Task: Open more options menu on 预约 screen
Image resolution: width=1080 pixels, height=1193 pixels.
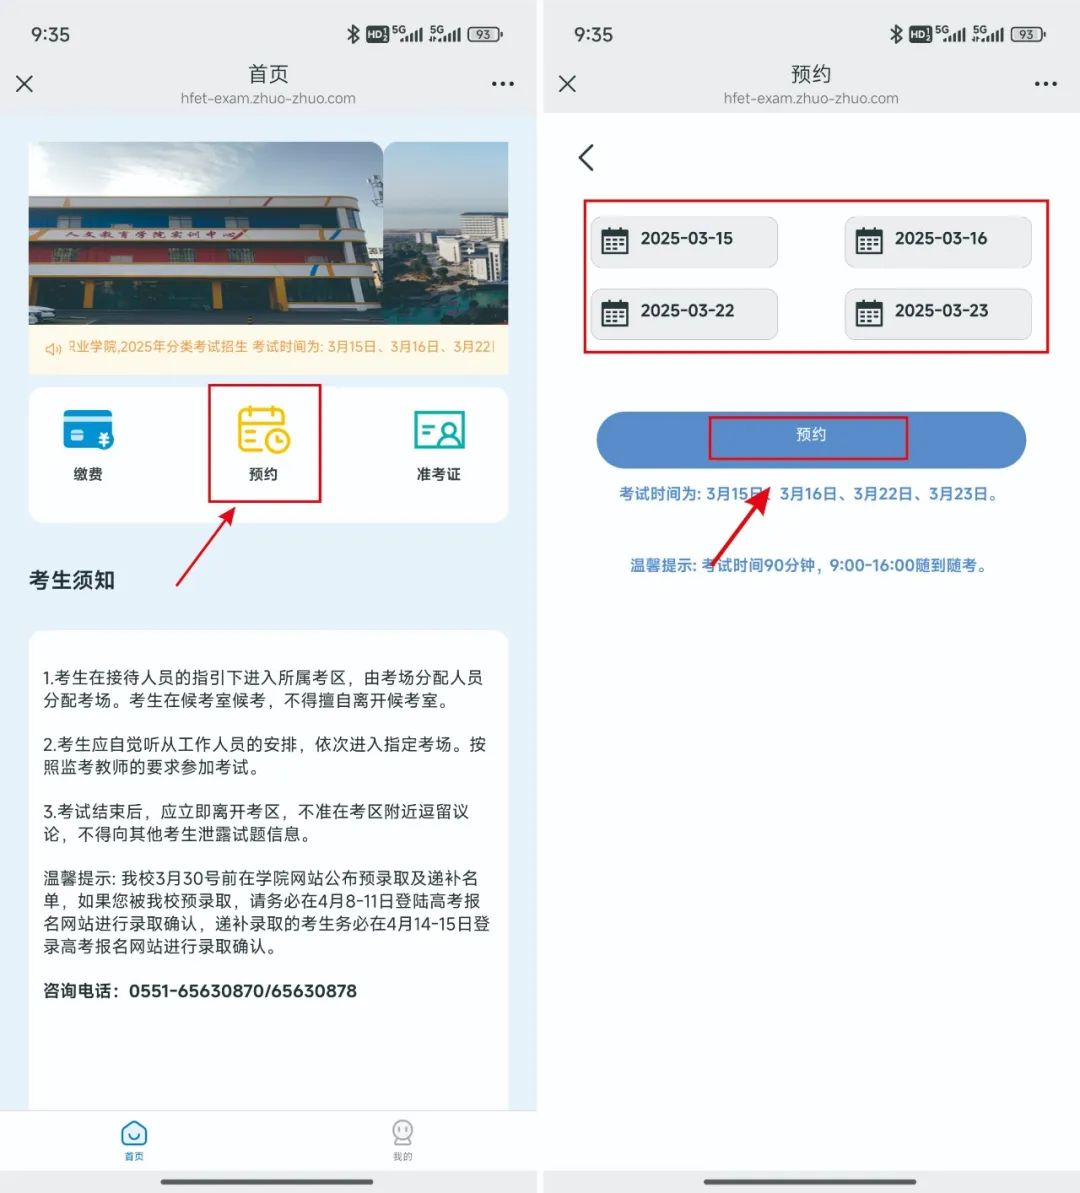Action: point(1045,84)
